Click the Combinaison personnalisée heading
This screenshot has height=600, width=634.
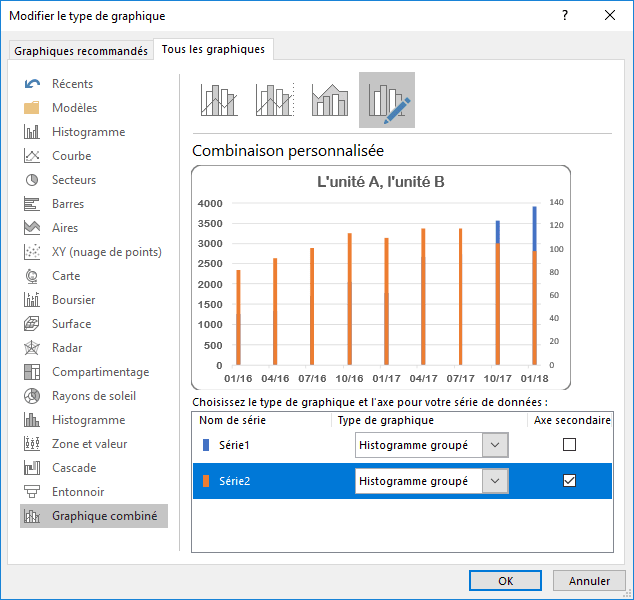(288, 151)
